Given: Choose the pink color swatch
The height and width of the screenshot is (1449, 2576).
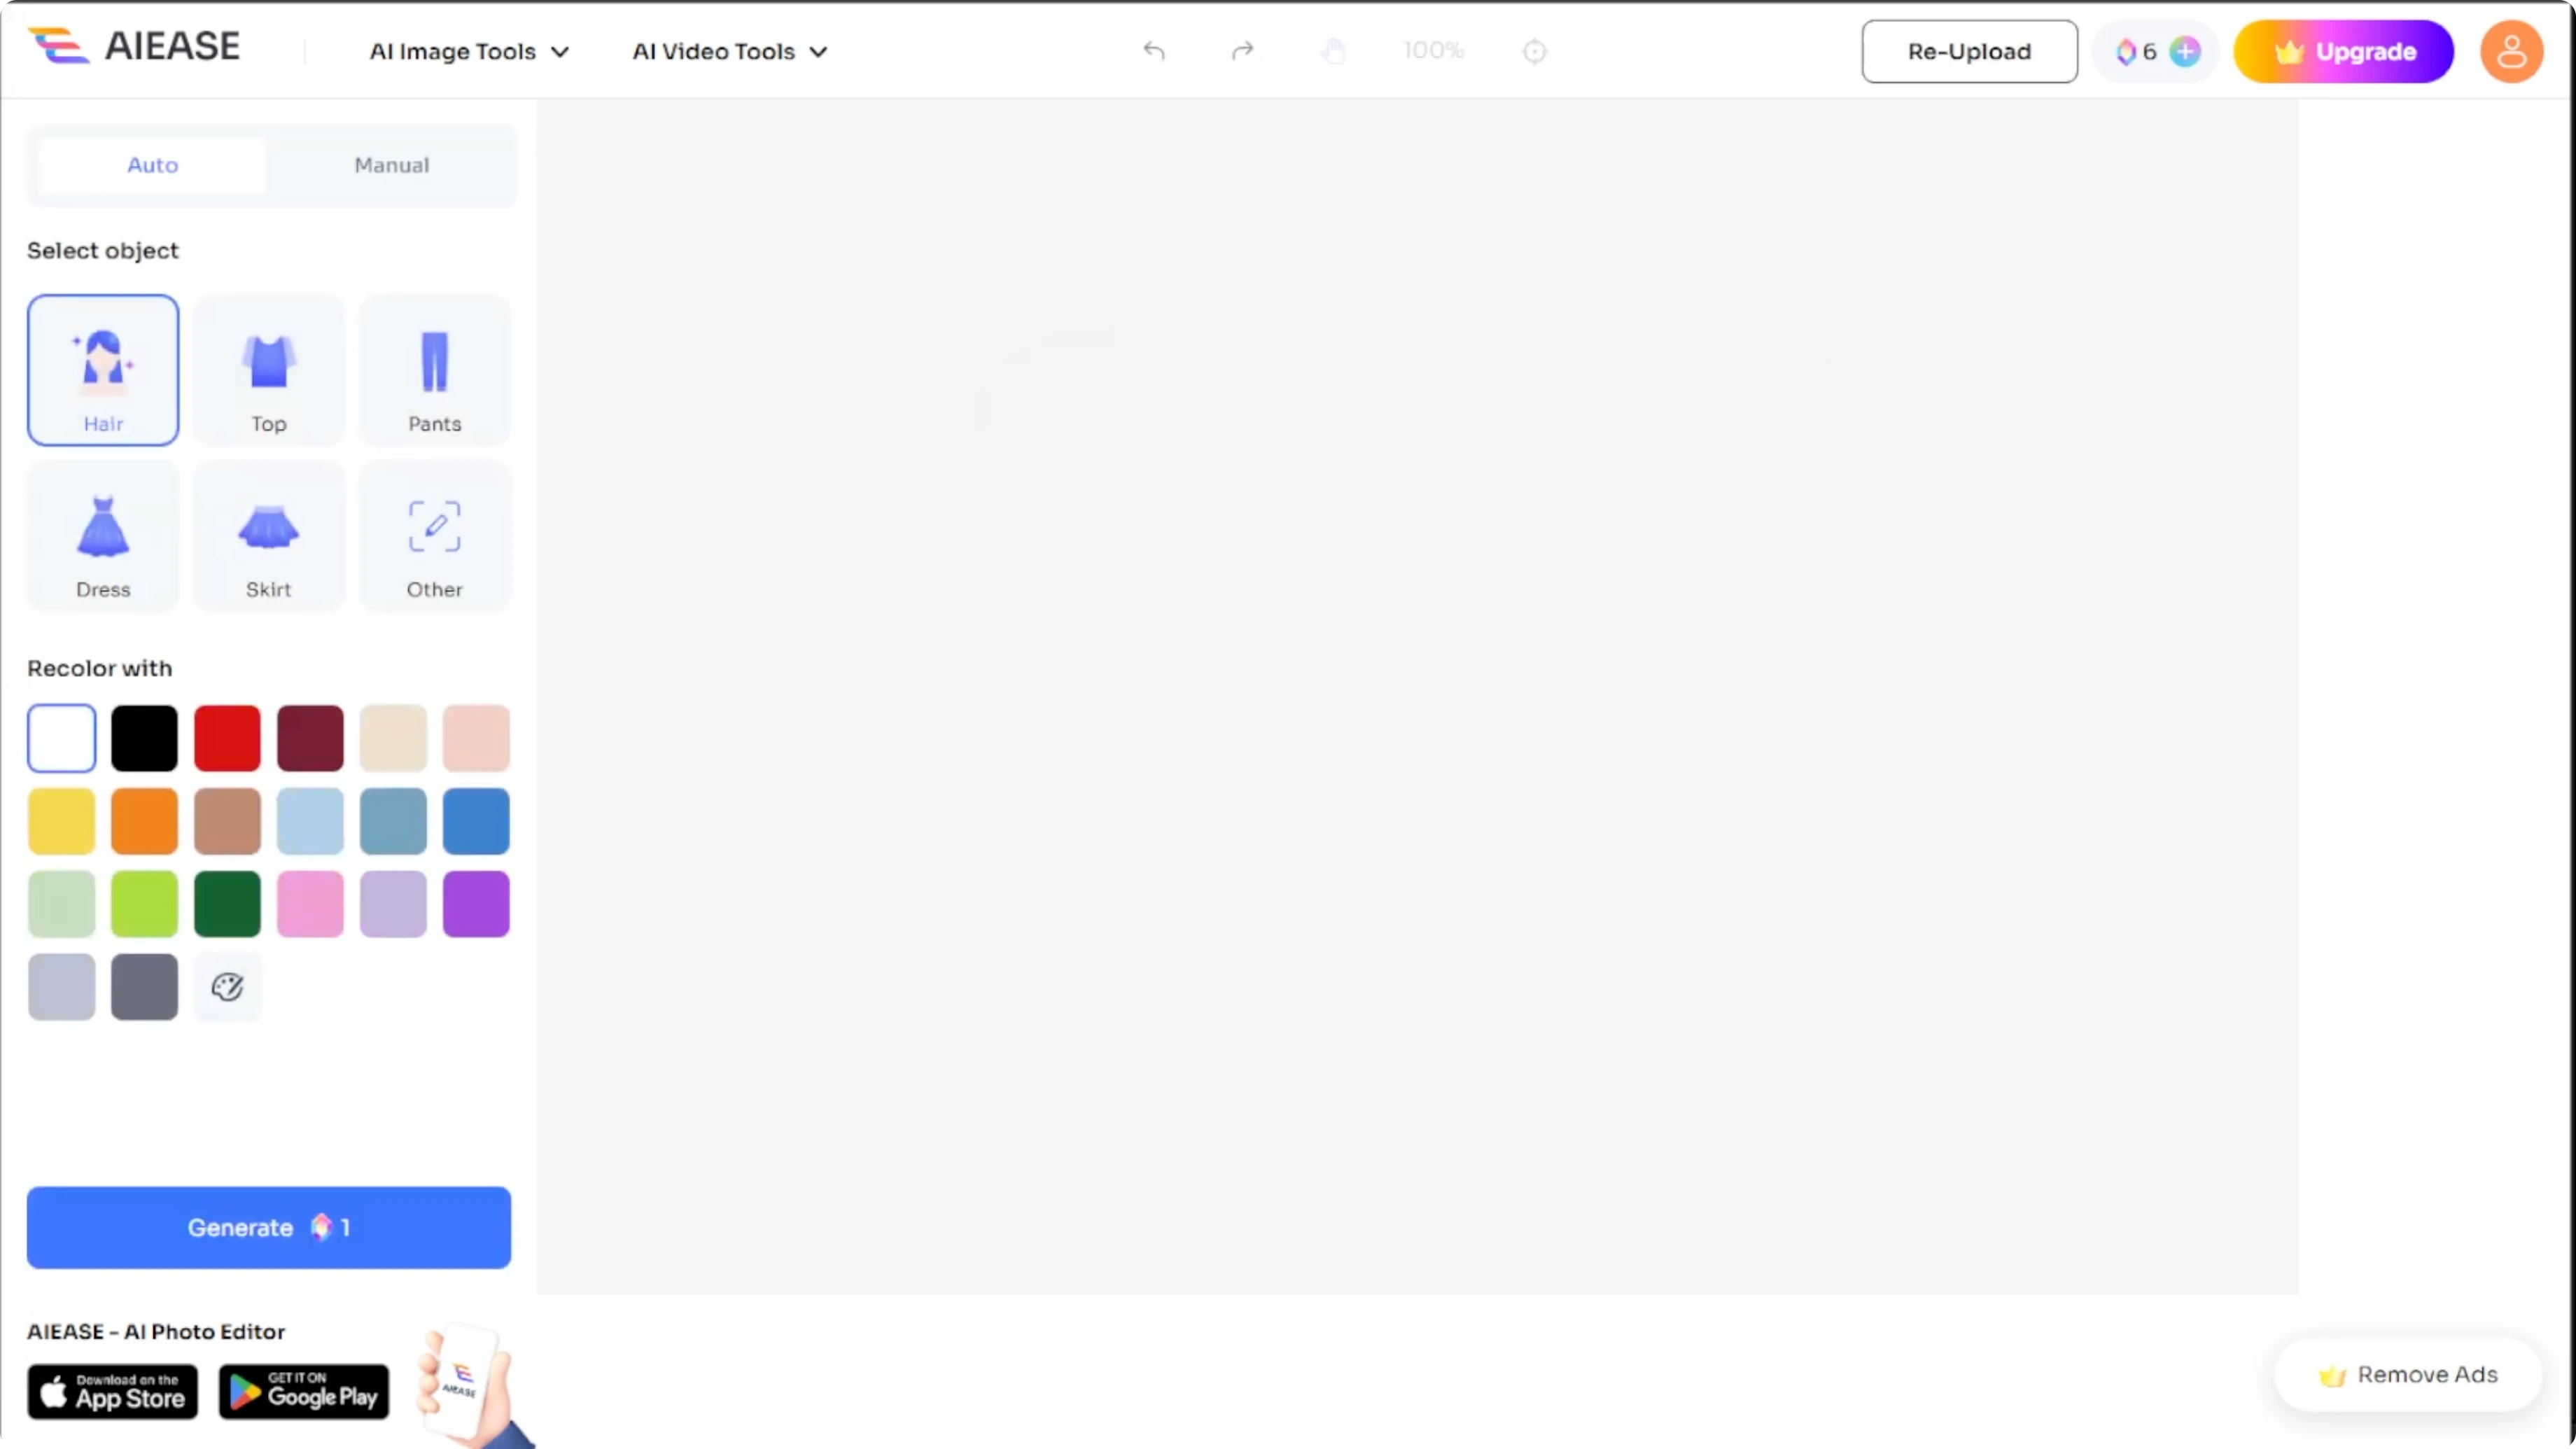Looking at the screenshot, I should (310, 904).
